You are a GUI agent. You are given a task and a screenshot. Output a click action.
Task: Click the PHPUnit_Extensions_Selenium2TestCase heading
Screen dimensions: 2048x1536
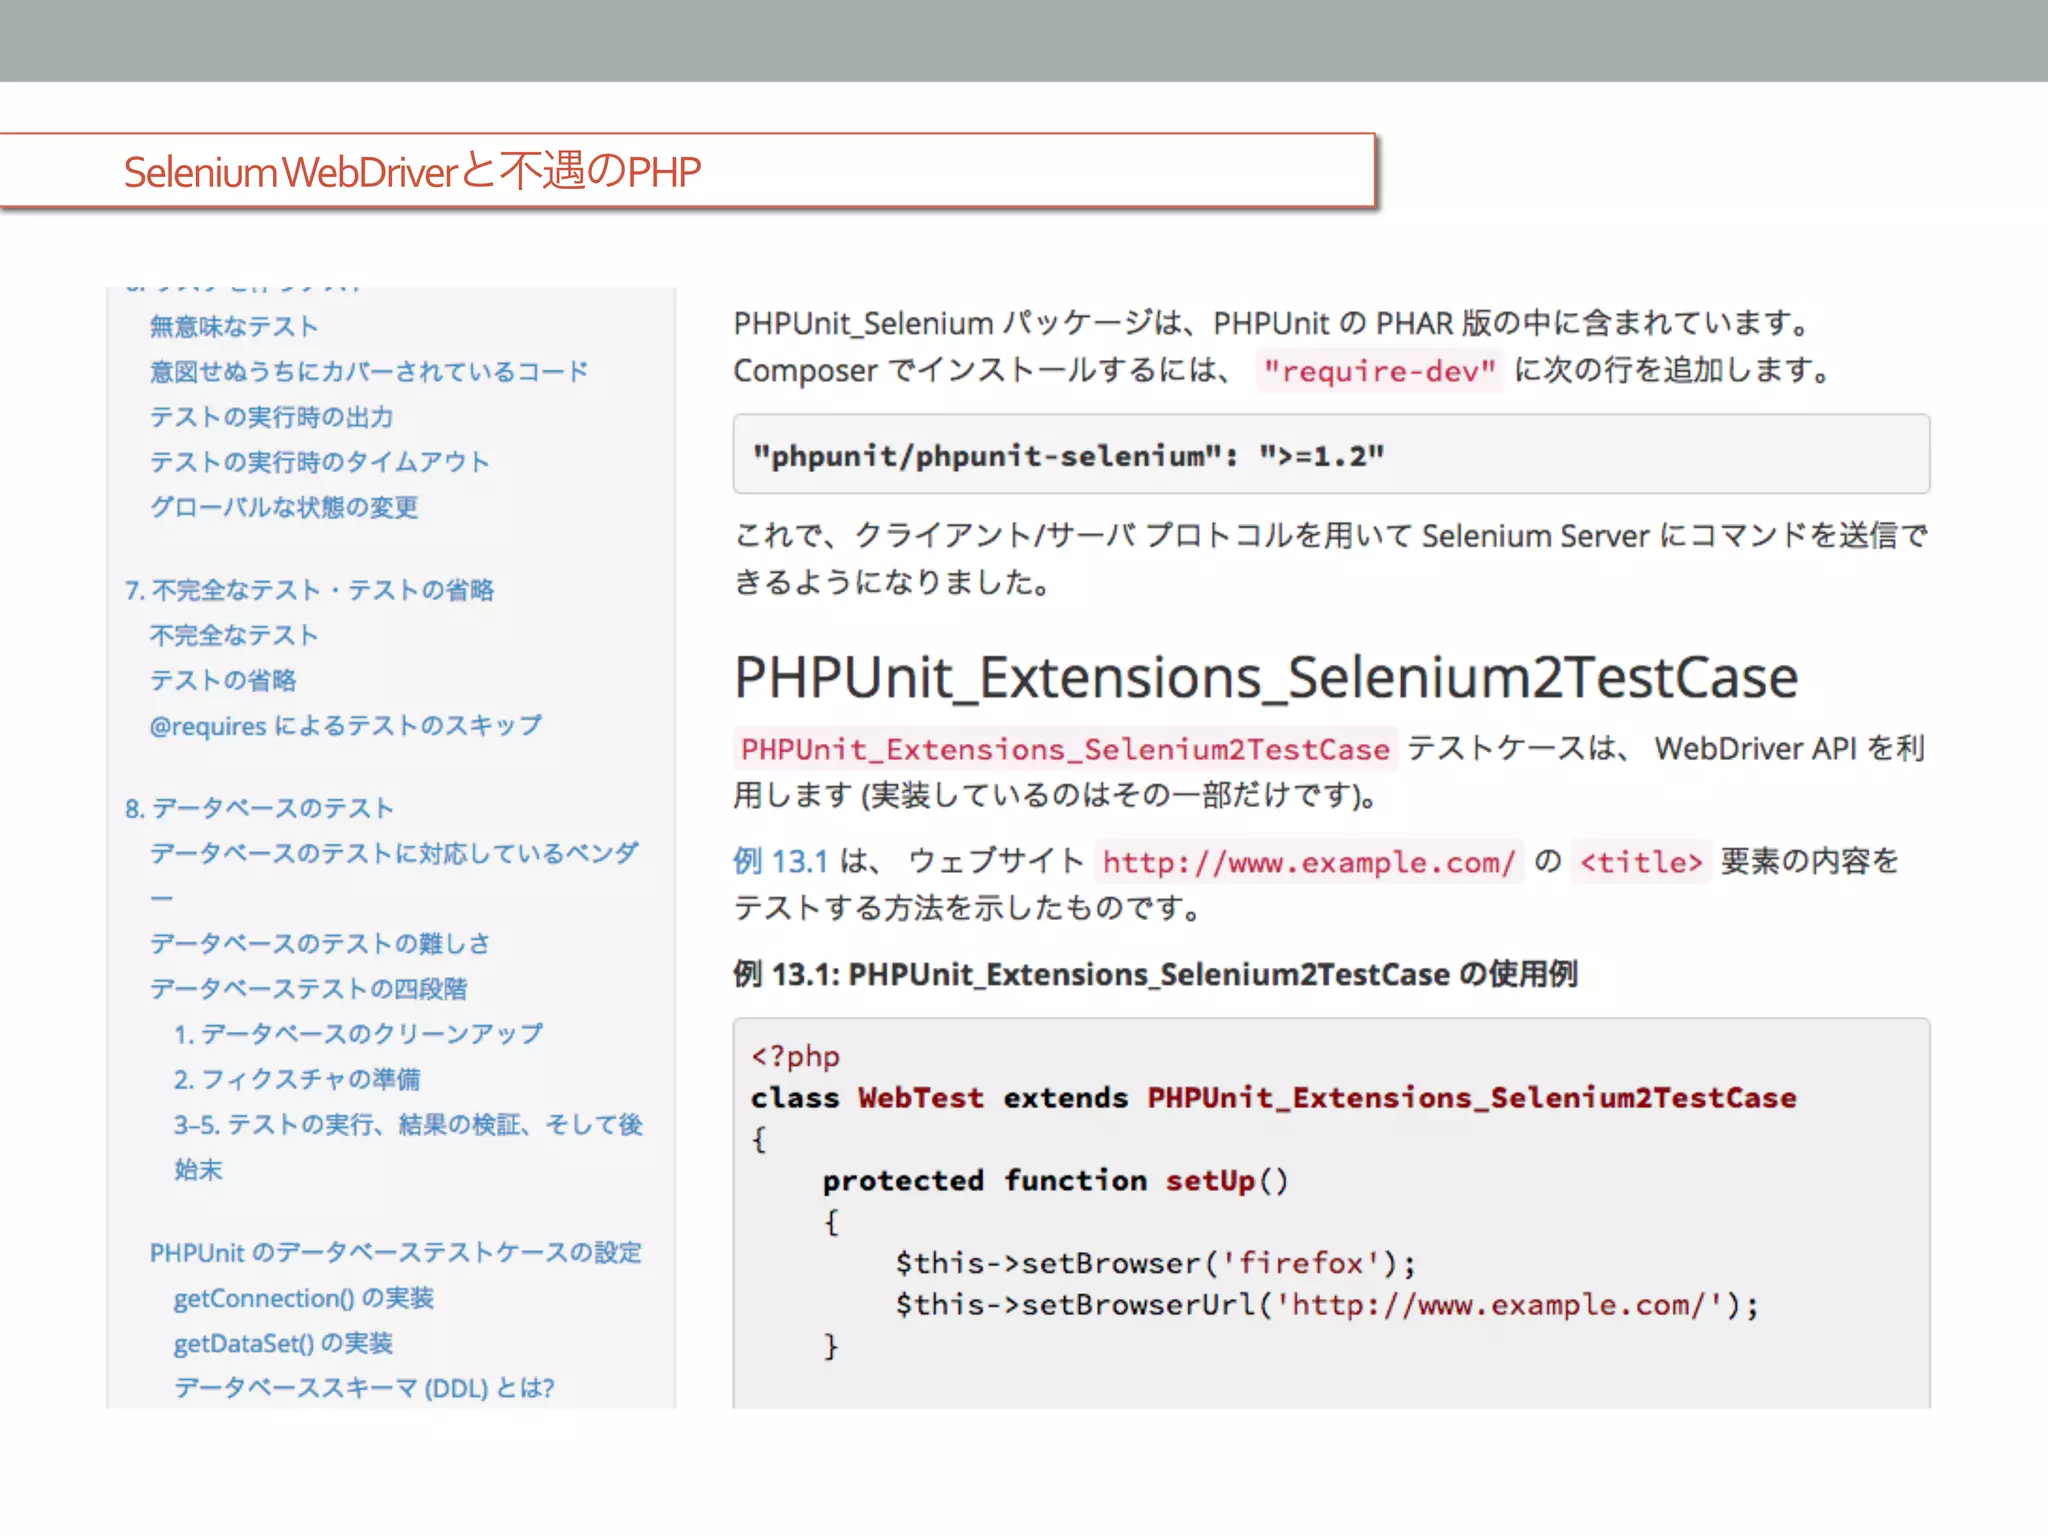coord(1266,677)
